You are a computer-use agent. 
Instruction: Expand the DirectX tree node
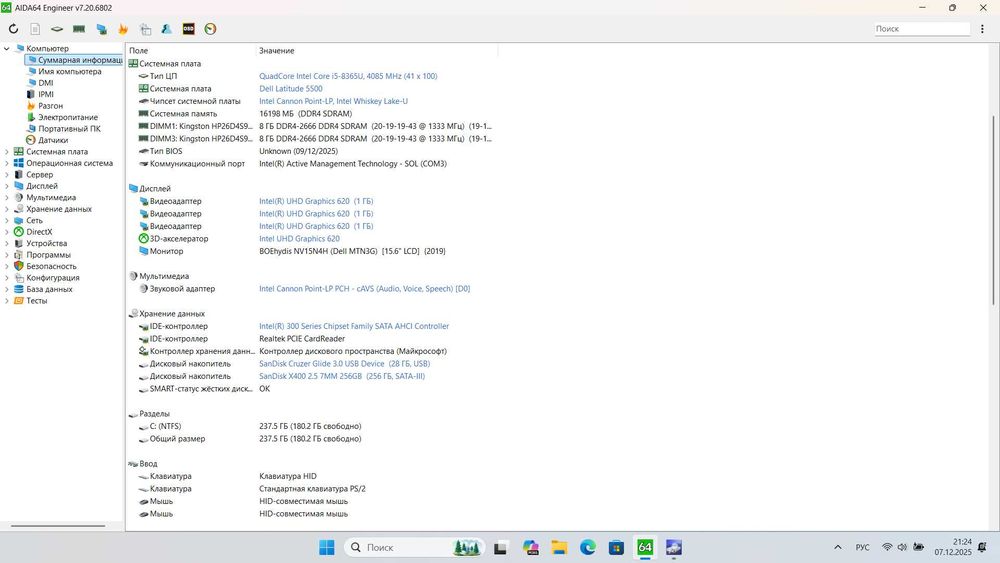pos(6,232)
